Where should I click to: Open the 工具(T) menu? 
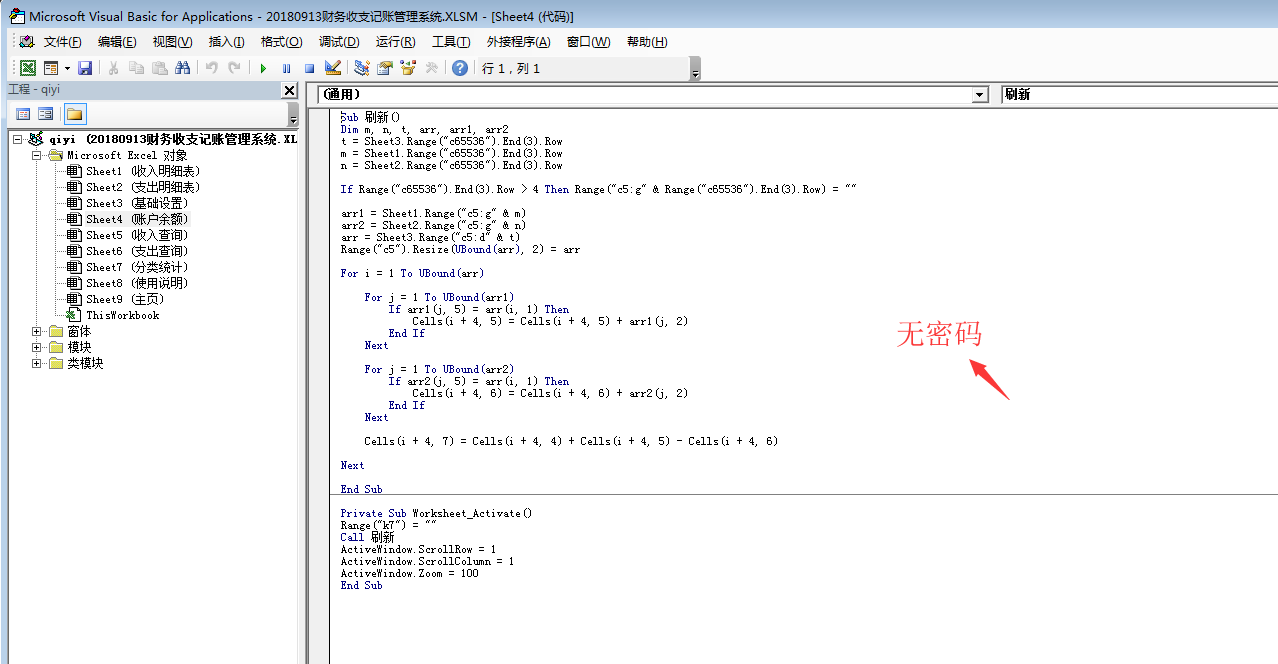tap(451, 42)
